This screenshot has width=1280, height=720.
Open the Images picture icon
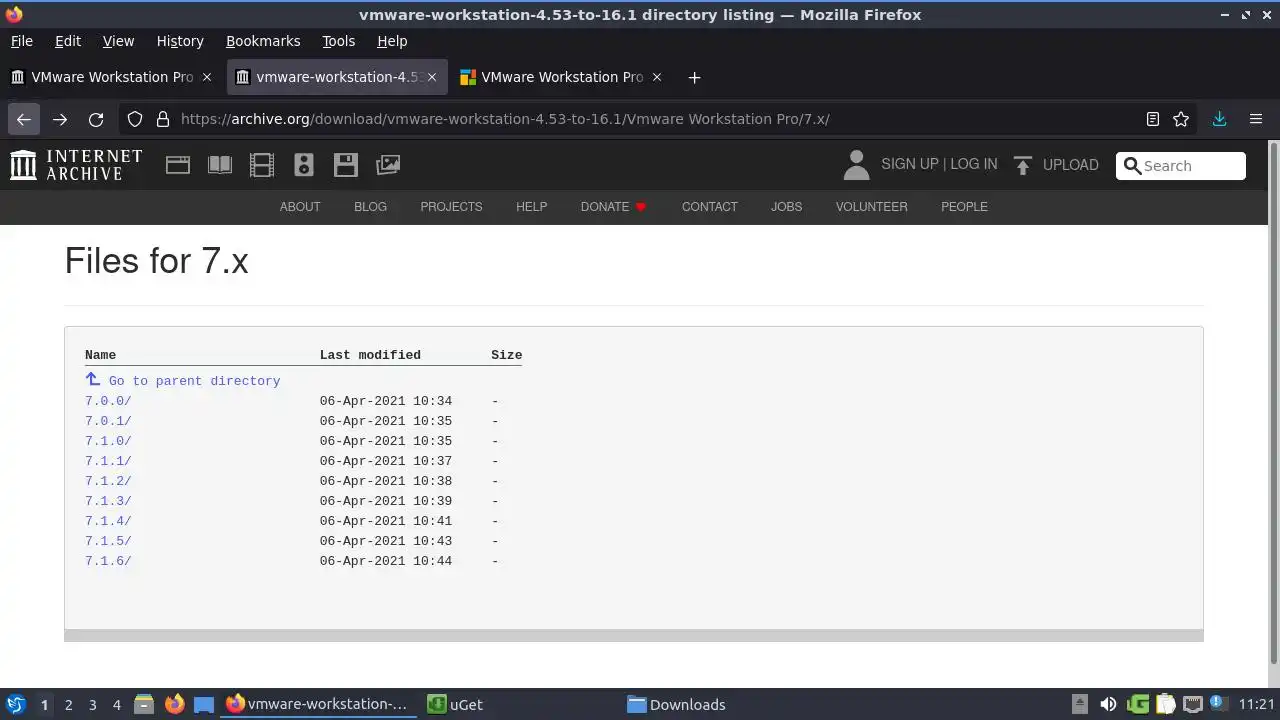coord(388,165)
